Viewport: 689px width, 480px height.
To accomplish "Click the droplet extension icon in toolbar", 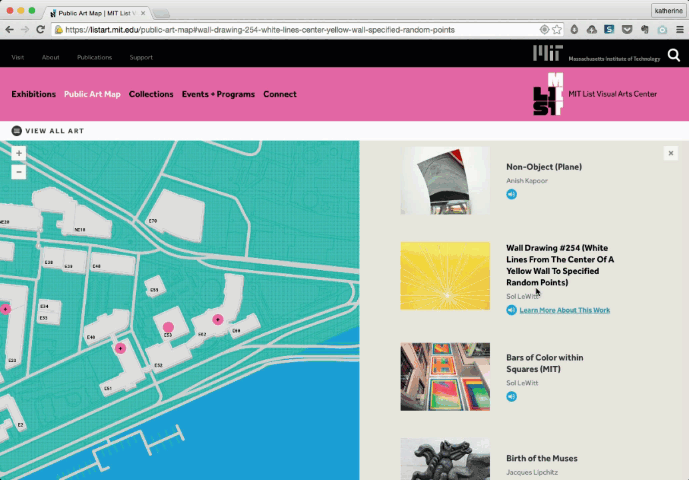I will click(x=574, y=29).
